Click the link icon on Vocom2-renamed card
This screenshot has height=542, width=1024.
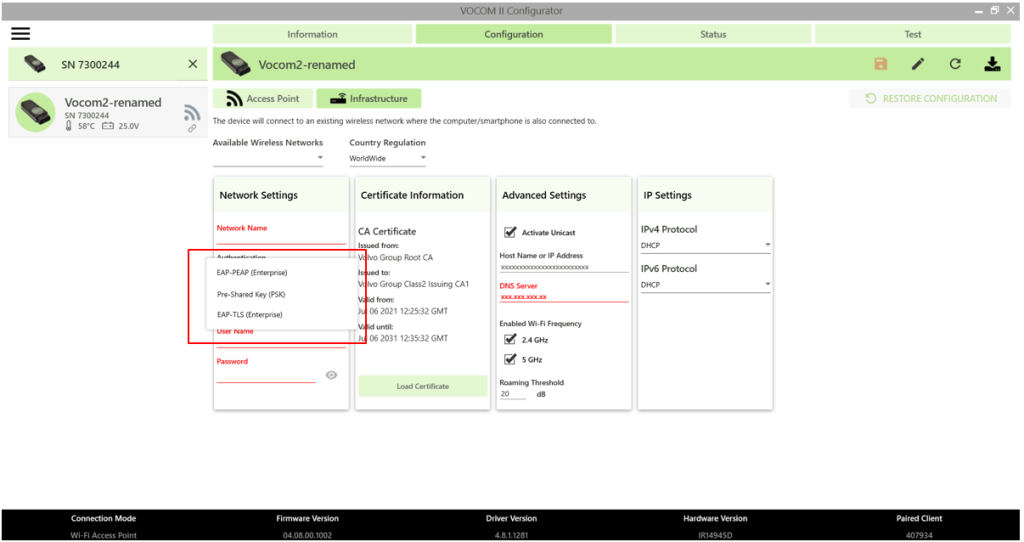click(x=192, y=129)
